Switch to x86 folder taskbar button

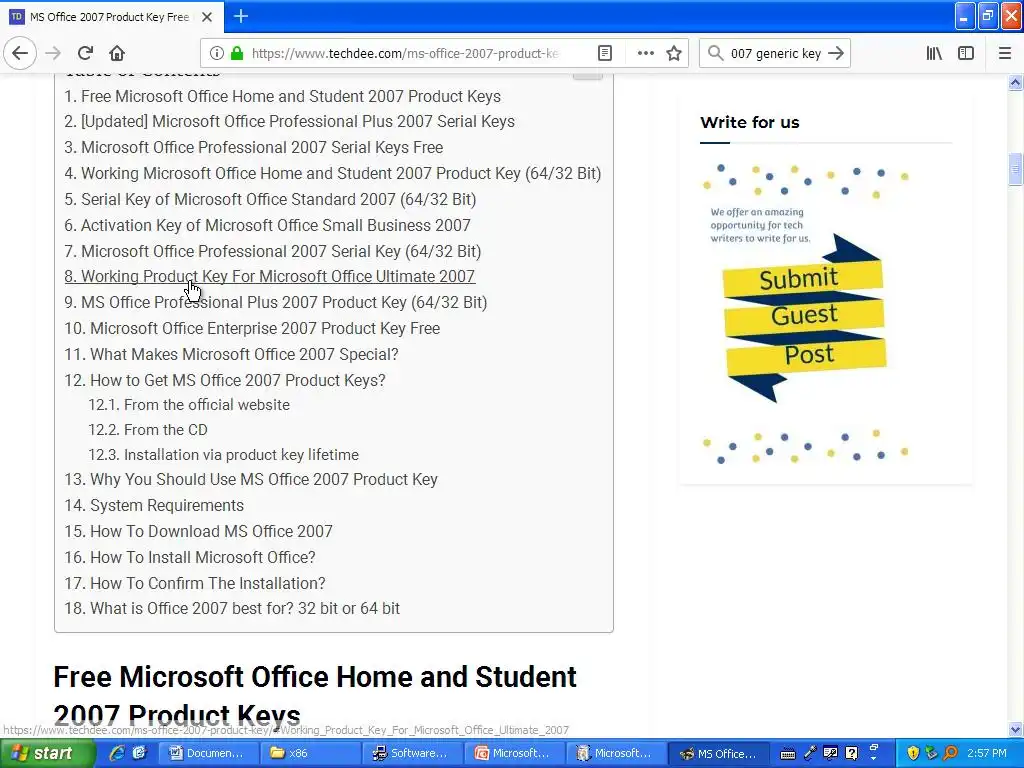[312, 754]
